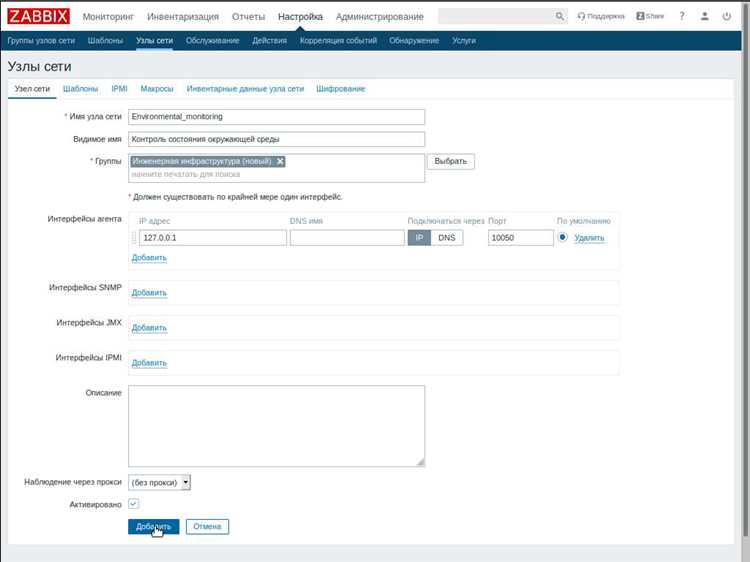The width and height of the screenshot is (750, 562).
Task: Open the user profile icon
Action: pos(705,16)
